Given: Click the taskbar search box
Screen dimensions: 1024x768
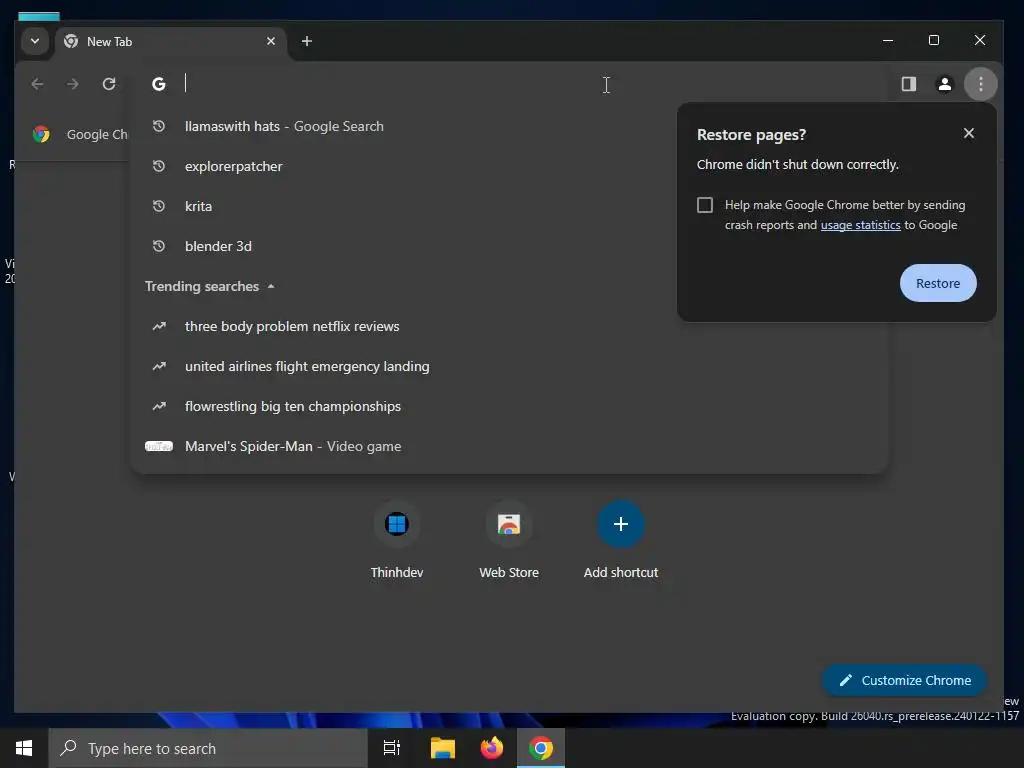Looking at the screenshot, I should click(208, 748).
